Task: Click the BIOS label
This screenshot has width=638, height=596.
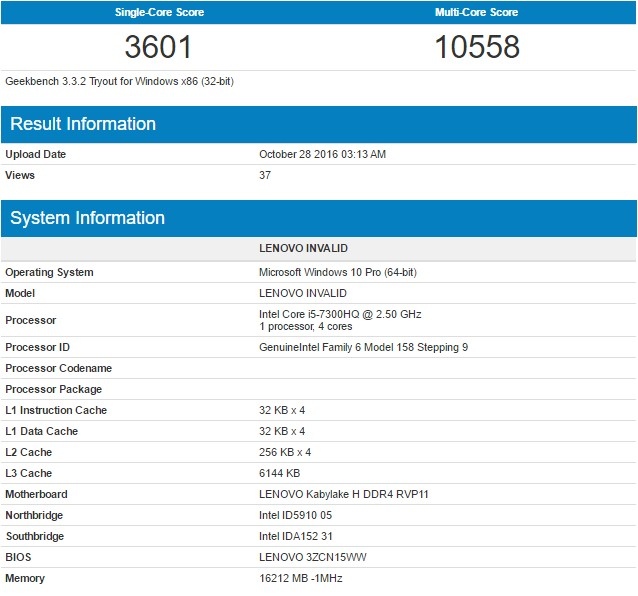Action: (x=18, y=557)
